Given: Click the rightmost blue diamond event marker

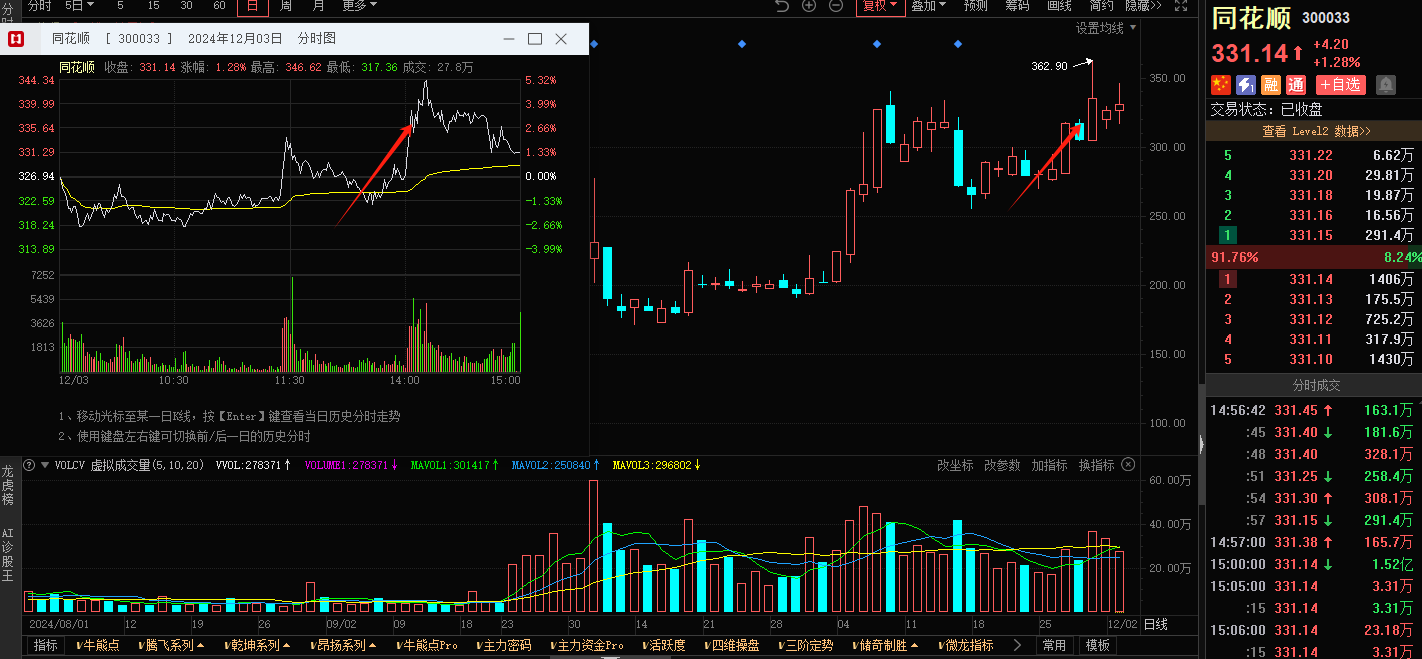Looking at the screenshot, I should (958, 44).
